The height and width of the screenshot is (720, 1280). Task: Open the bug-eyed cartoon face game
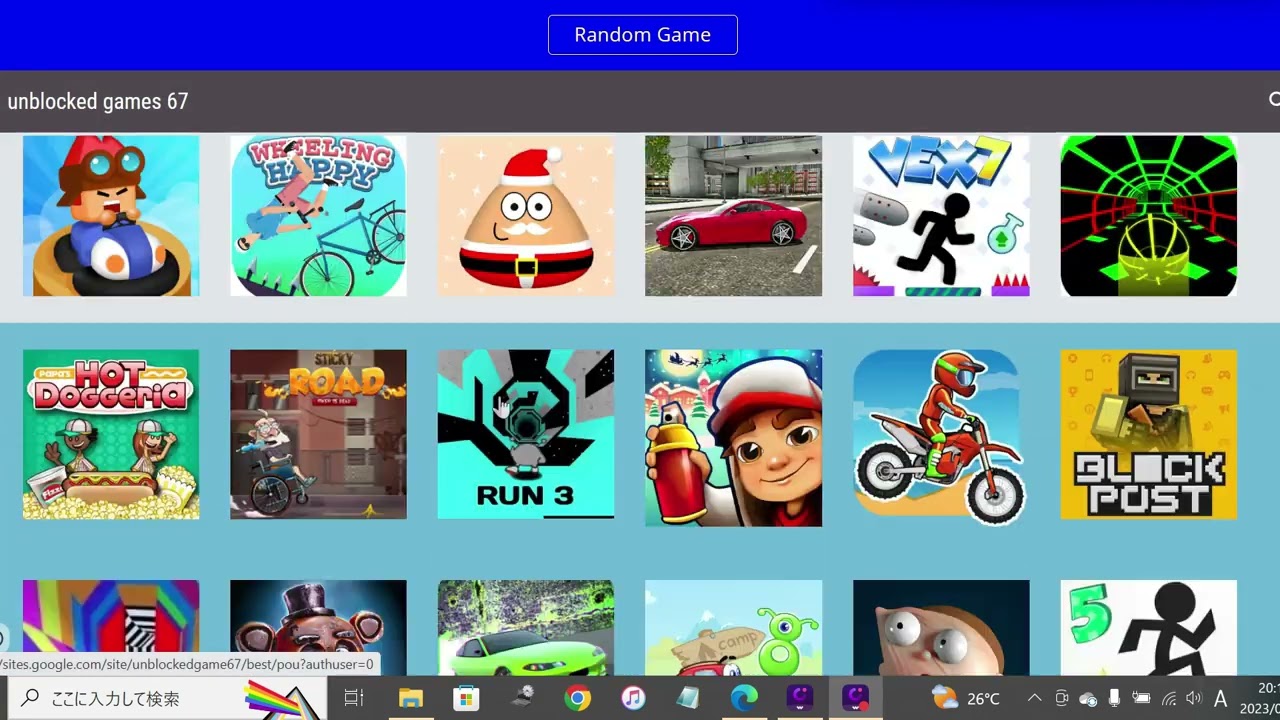click(941, 628)
